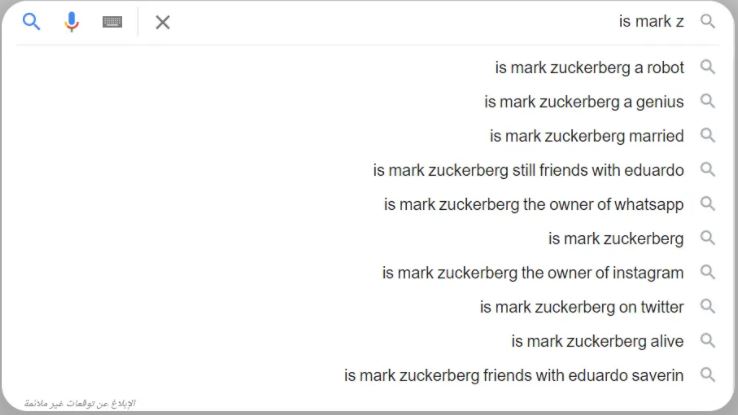The image size is (738, 415).
Task: Clear the search text with the X
Action: (x=162, y=22)
